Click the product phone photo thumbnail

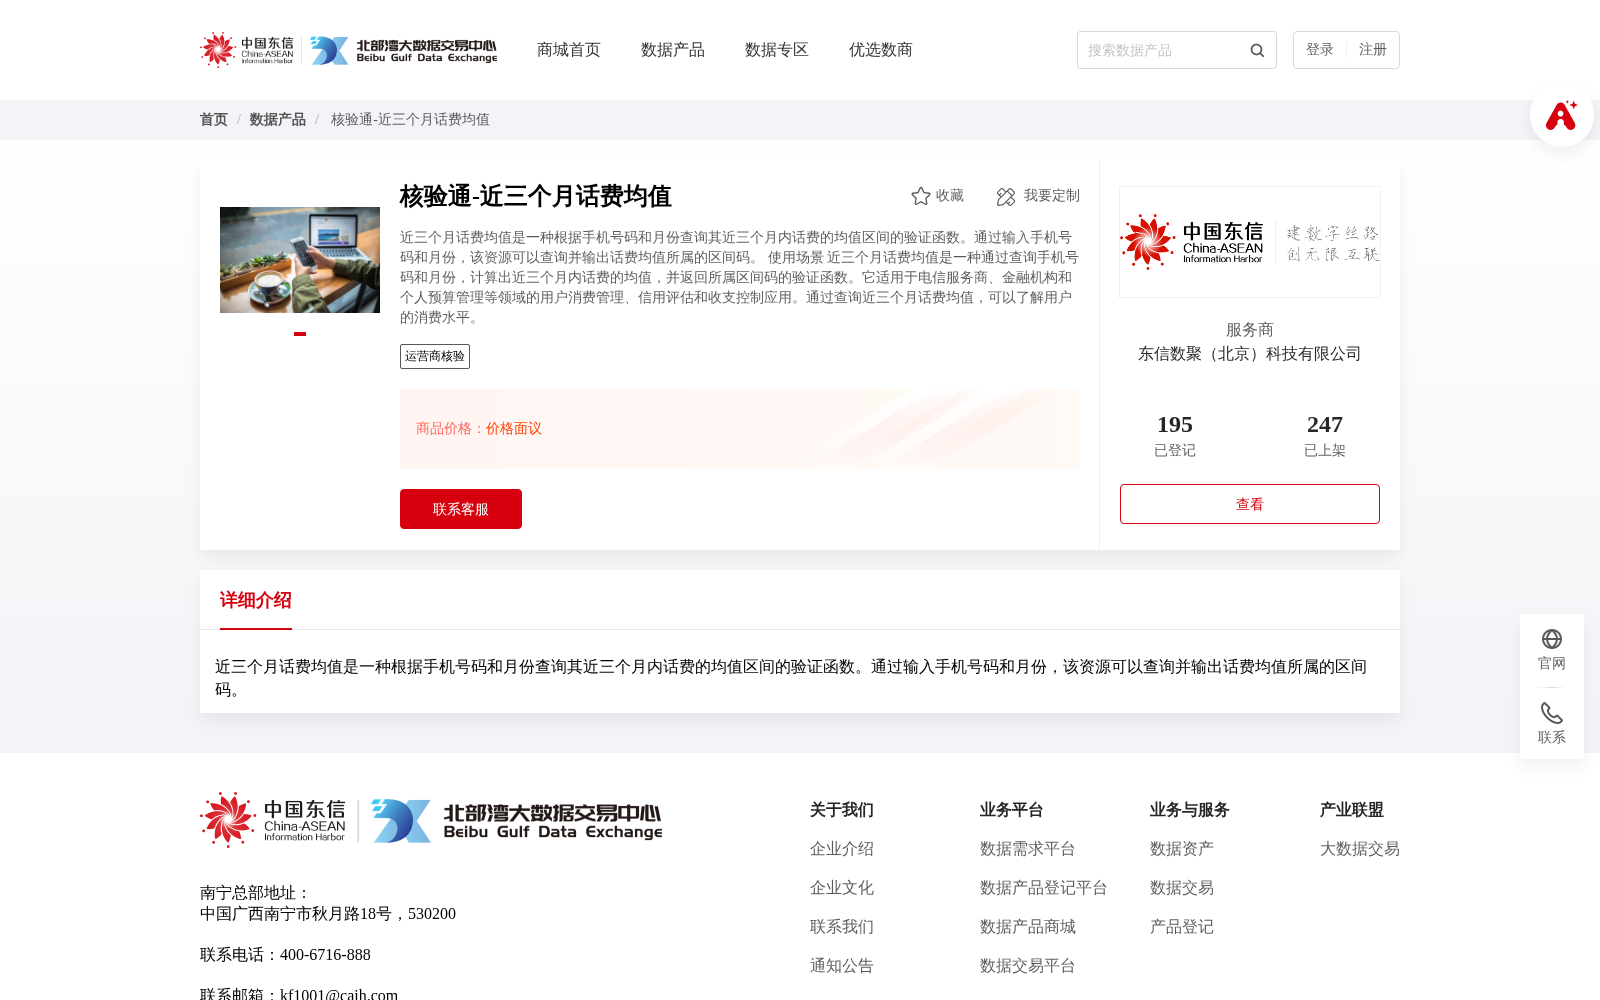pyautogui.click(x=300, y=260)
